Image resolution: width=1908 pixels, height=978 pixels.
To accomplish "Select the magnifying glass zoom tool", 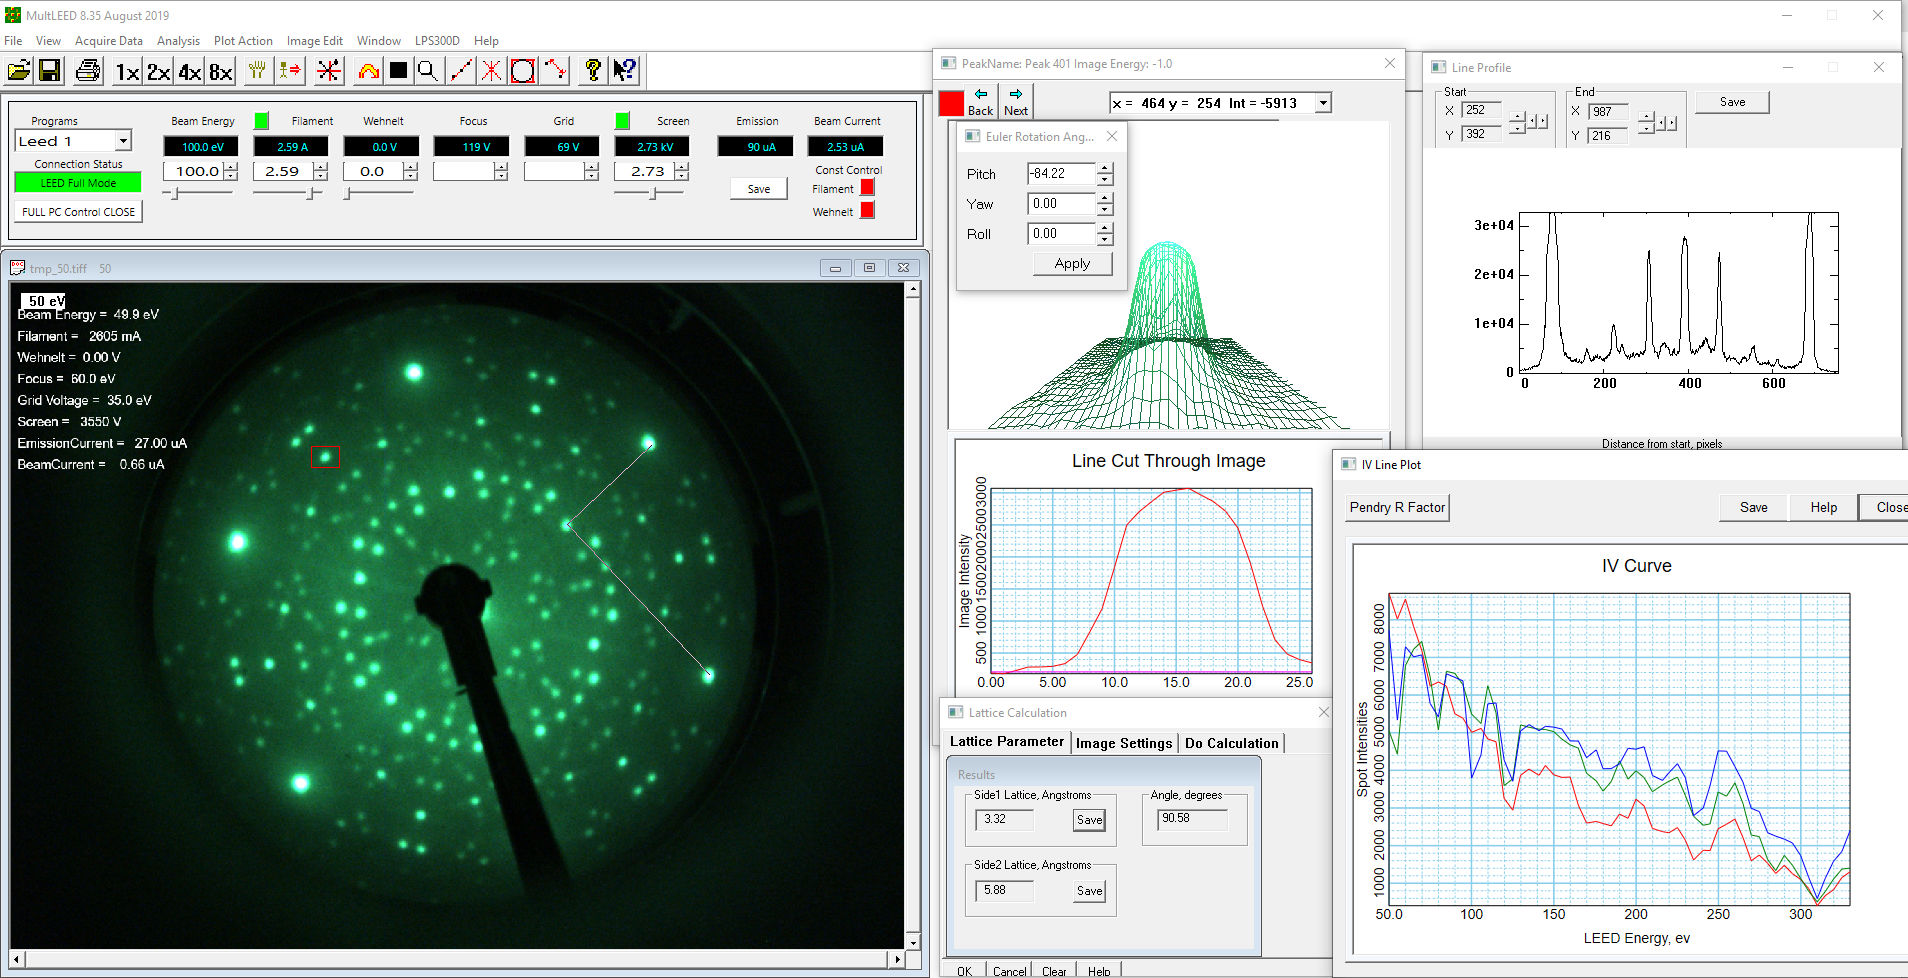I will tap(429, 71).
